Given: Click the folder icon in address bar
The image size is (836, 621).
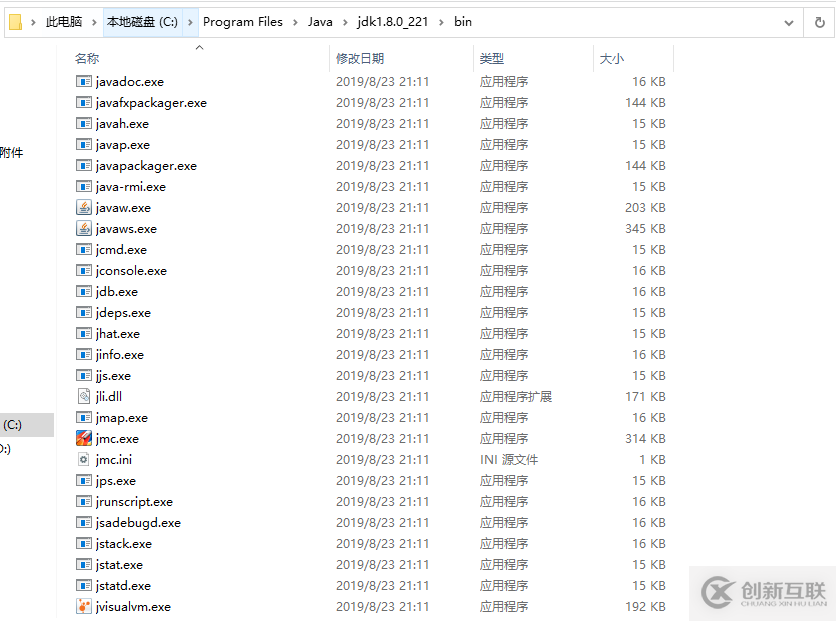Looking at the screenshot, I should click(x=15, y=22).
